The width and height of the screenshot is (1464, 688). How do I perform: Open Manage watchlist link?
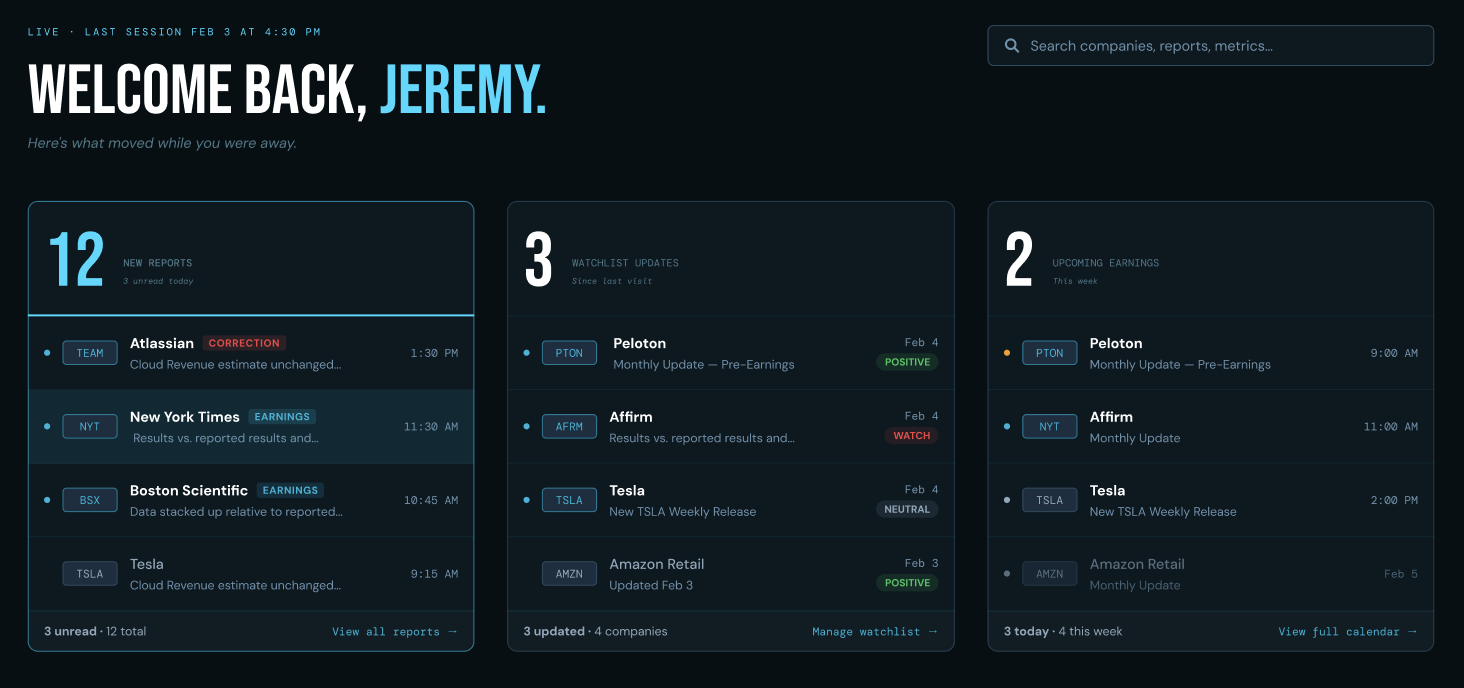[x=875, y=632]
